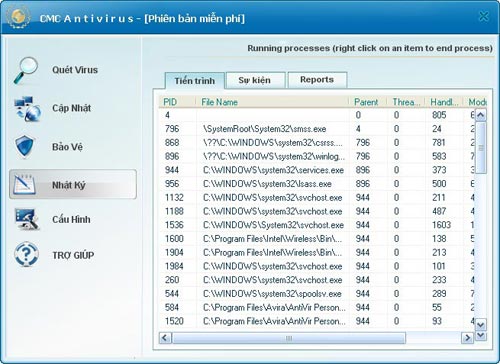
Task: Select the Avira AntiVir process PID 1520
Action: pyautogui.click(x=317, y=321)
